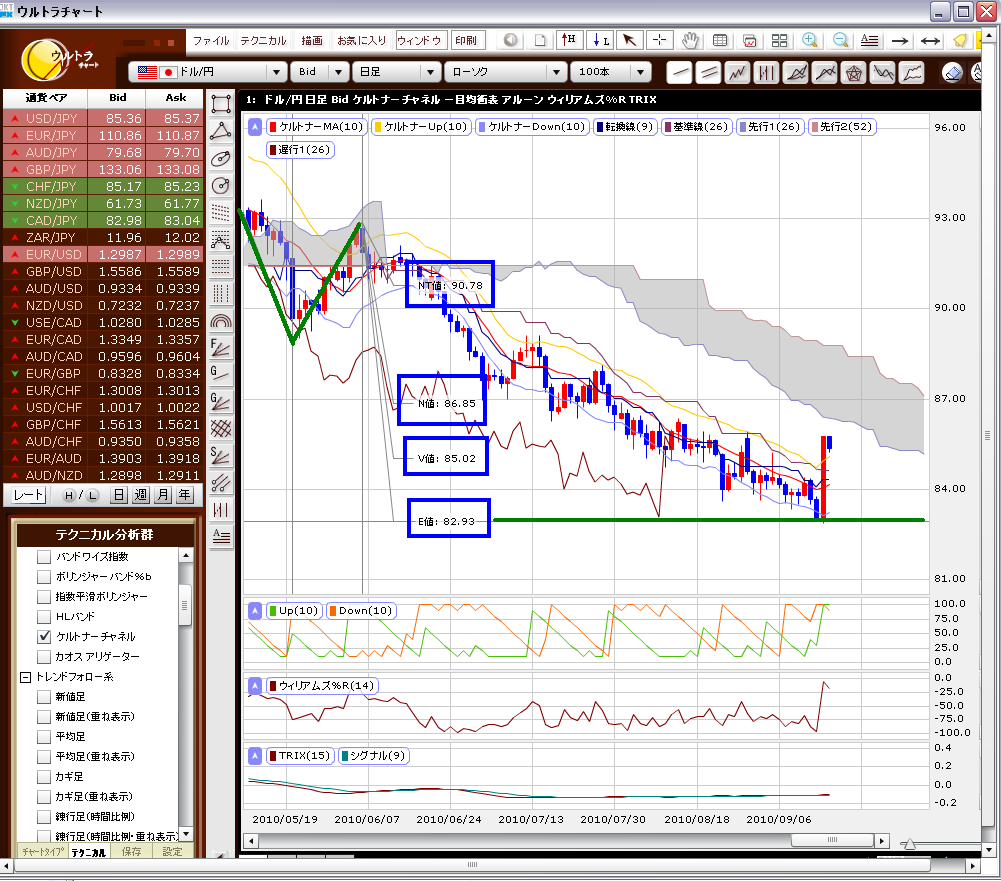Image resolution: width=1001 pixels, height=881 pixels.
Task: Select the Gann grid crosshatch tool
Action: click(221, 428)
